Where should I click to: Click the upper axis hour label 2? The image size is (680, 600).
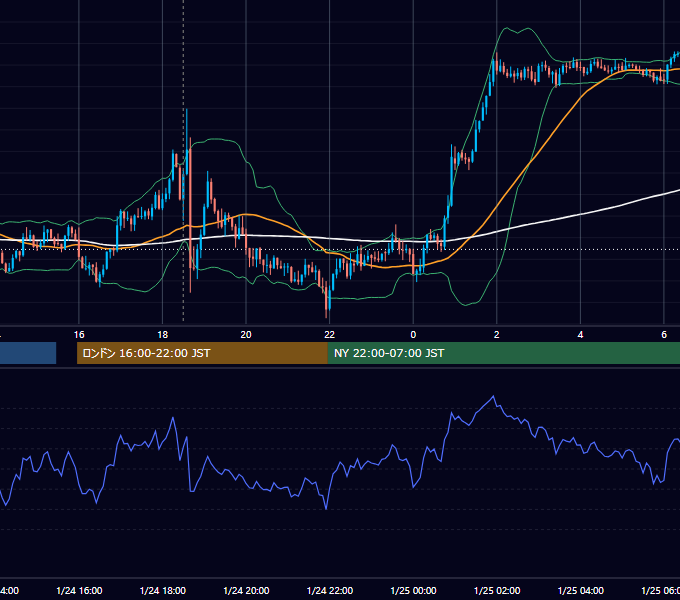497,335
